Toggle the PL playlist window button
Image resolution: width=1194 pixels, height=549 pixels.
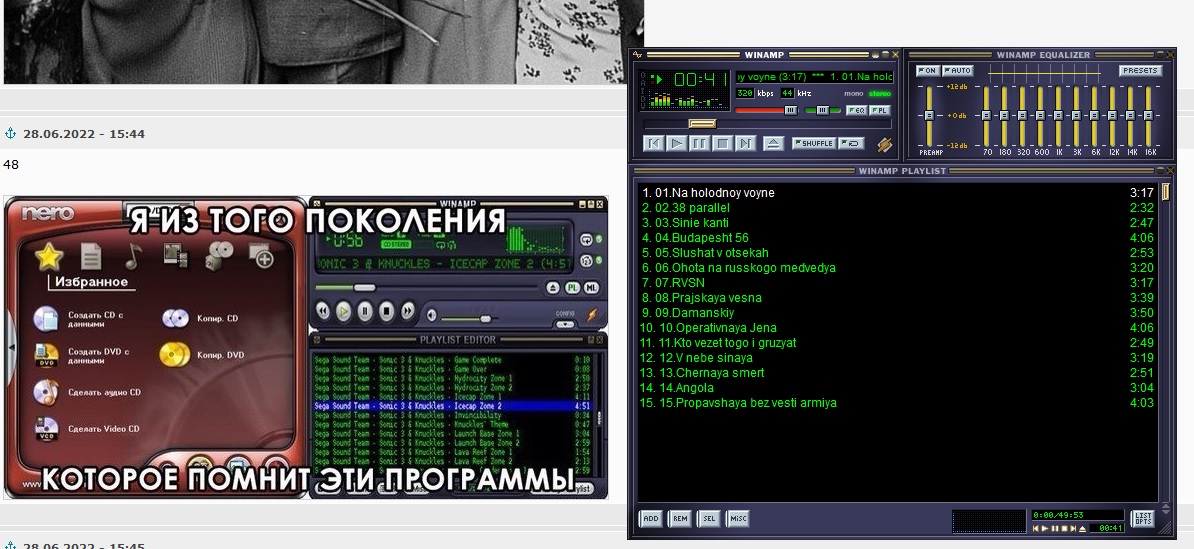(x=880, y=110)
